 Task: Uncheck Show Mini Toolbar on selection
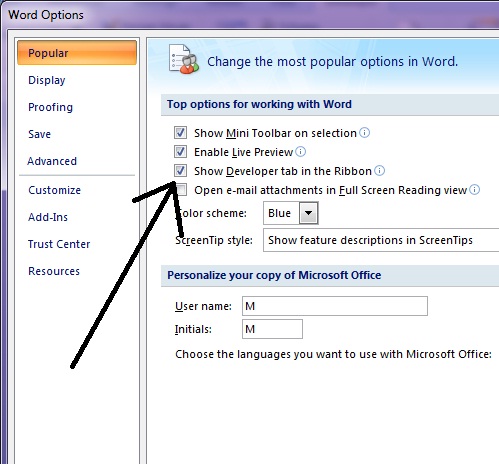pos(180,133)
